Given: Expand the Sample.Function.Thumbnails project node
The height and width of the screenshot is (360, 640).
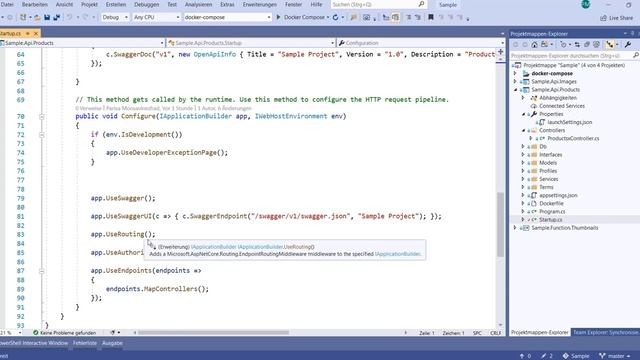Looking at the screenshot, I should (515, 228).
